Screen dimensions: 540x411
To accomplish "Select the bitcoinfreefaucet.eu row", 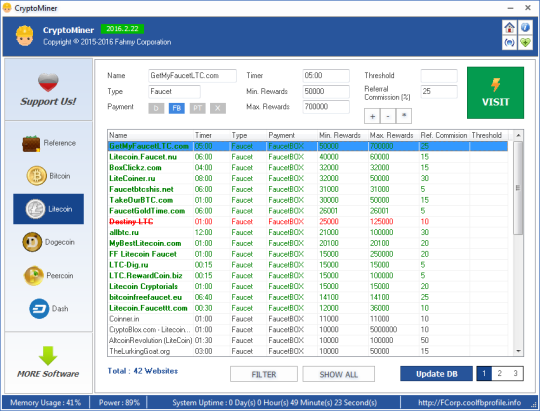I will point(308,297).
